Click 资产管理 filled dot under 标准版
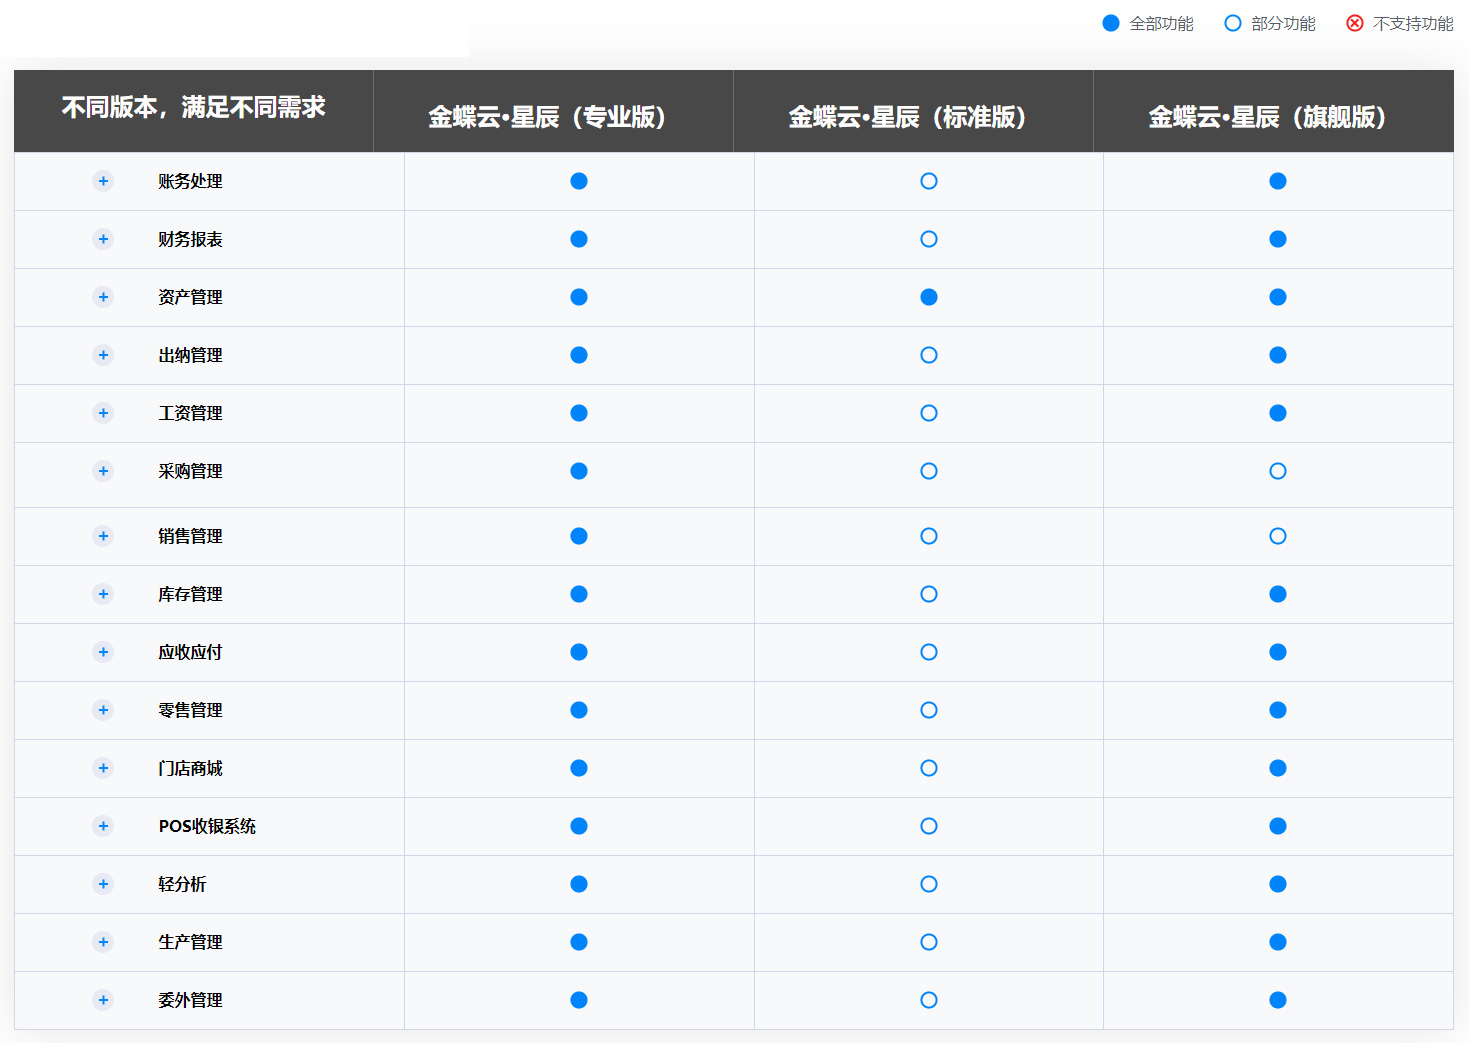 [x=929, y=297]
